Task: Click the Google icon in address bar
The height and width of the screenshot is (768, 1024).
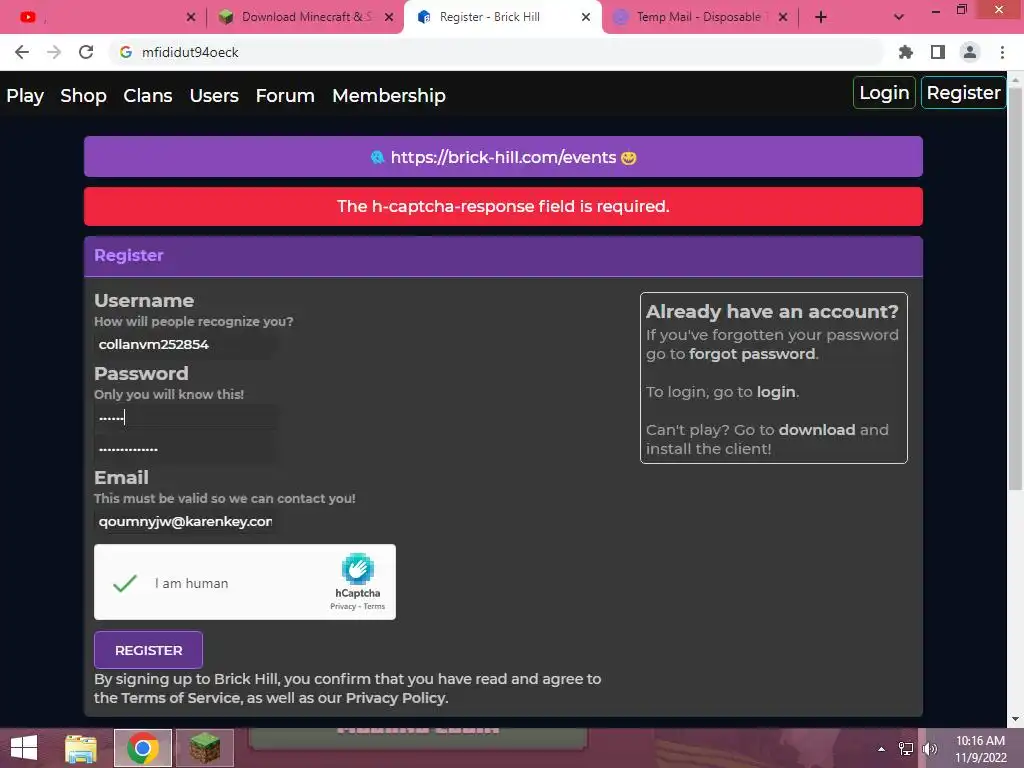Action: (126, 52)
